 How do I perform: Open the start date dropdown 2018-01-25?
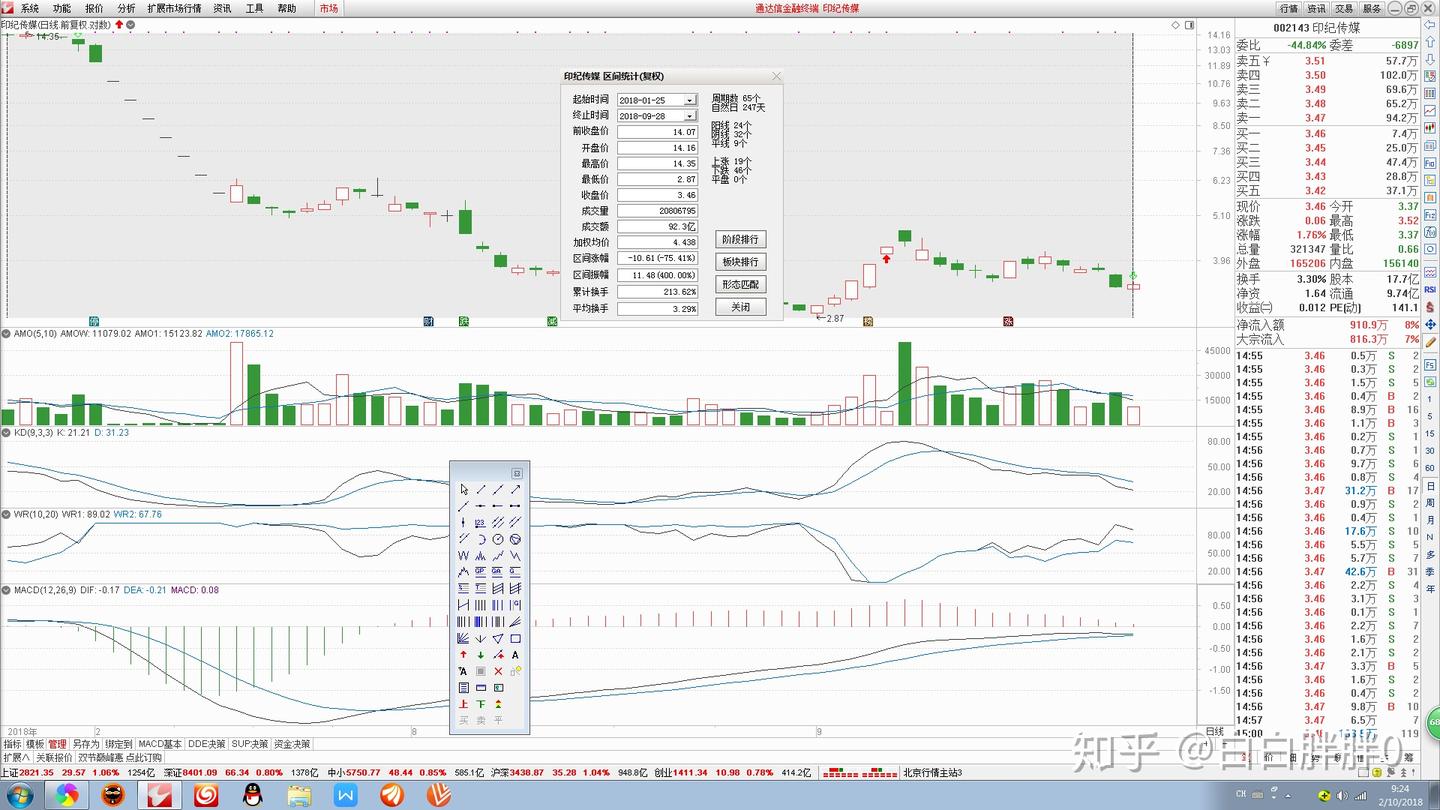click(x=690, y=100)
